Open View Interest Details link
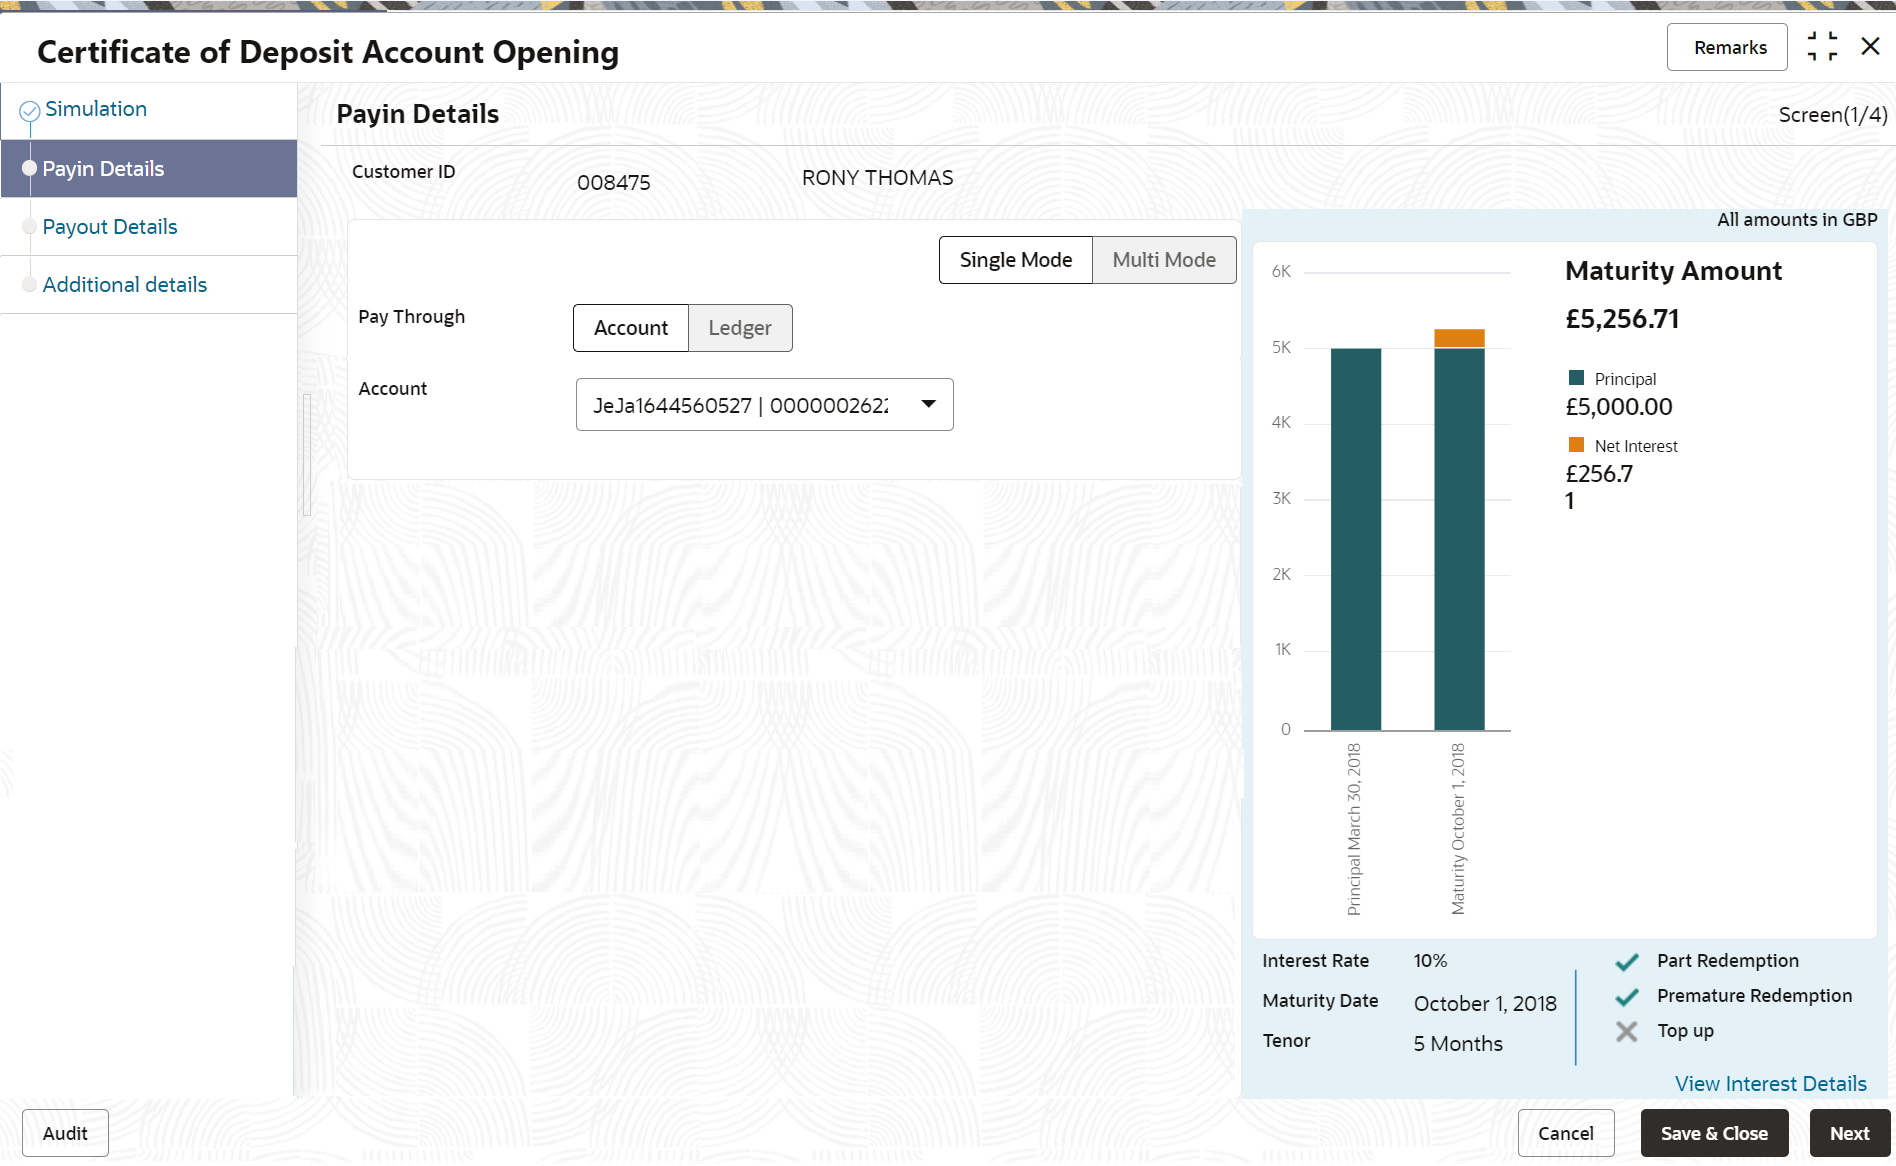 point(1771,1084)
